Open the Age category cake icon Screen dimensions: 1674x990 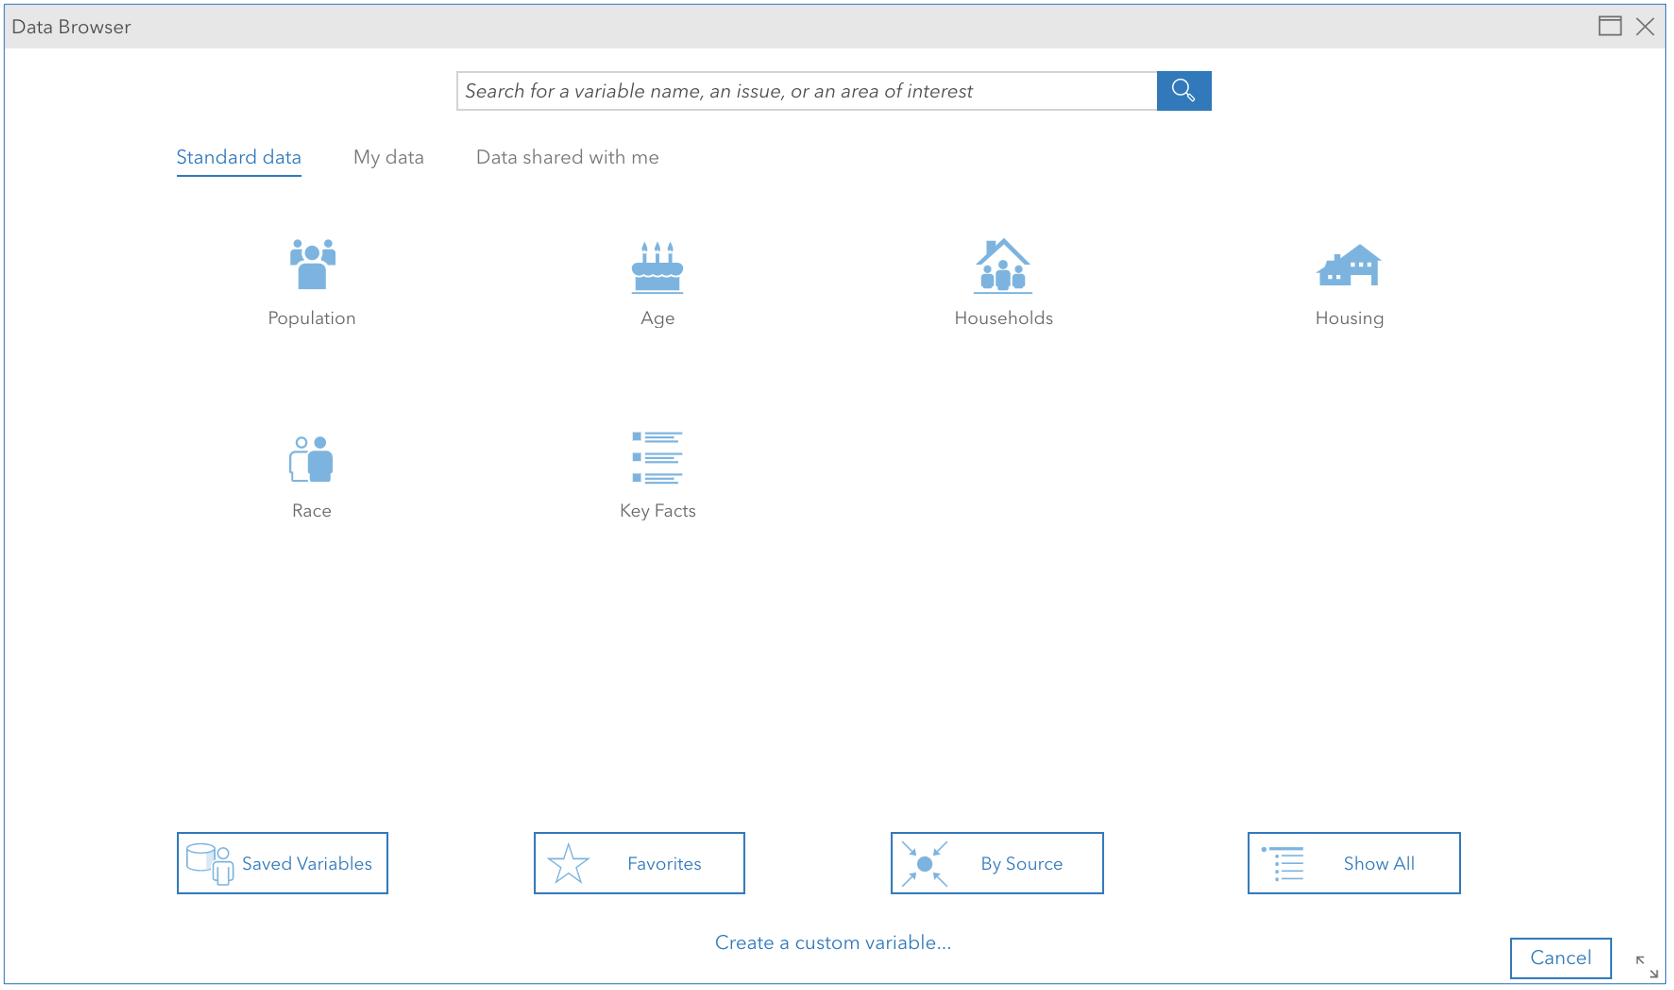click(657, 267)
